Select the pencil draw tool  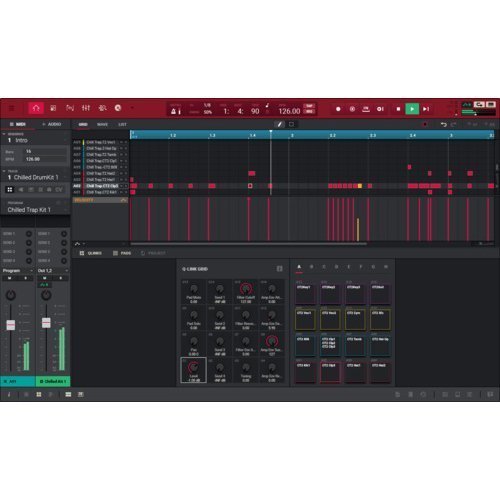pos(280,124)
